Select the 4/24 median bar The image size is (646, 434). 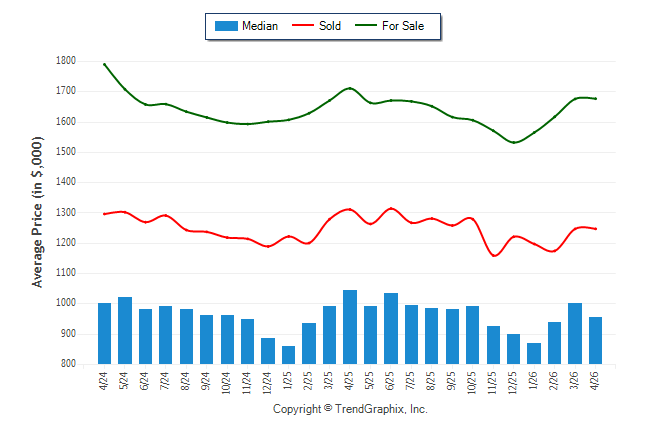pos(104,334)
